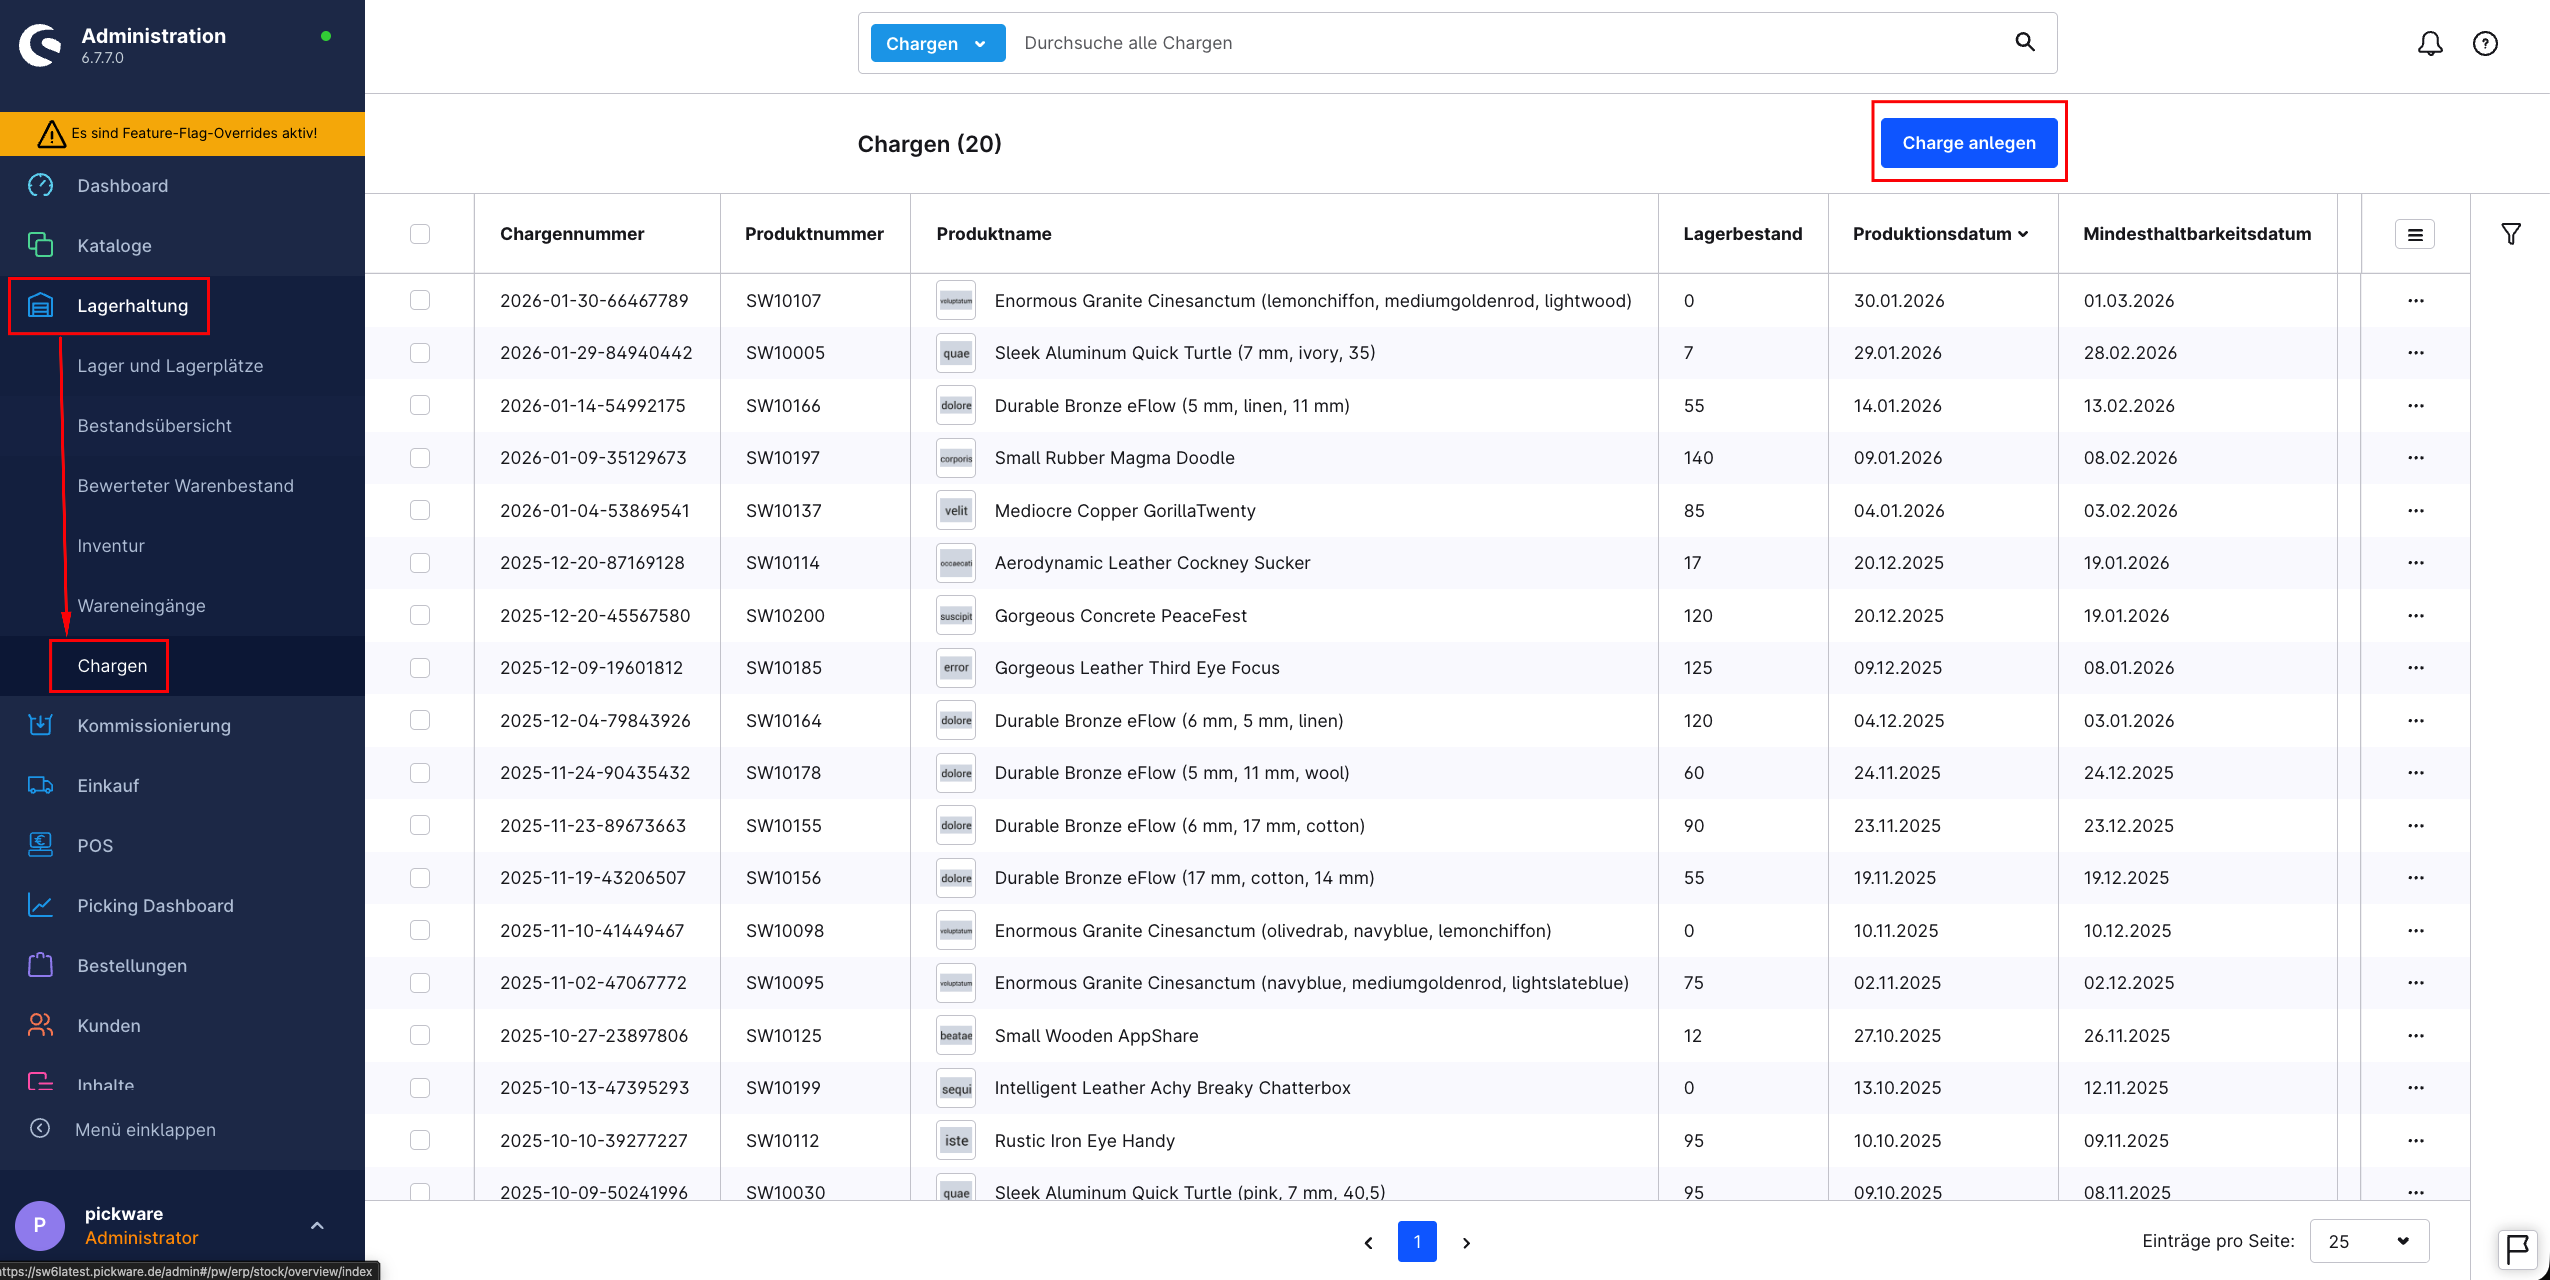The image size is (2550, 1280).
Task: Select checkbox for batch 2026-01-30-66467789
Action: click(420, 301)
